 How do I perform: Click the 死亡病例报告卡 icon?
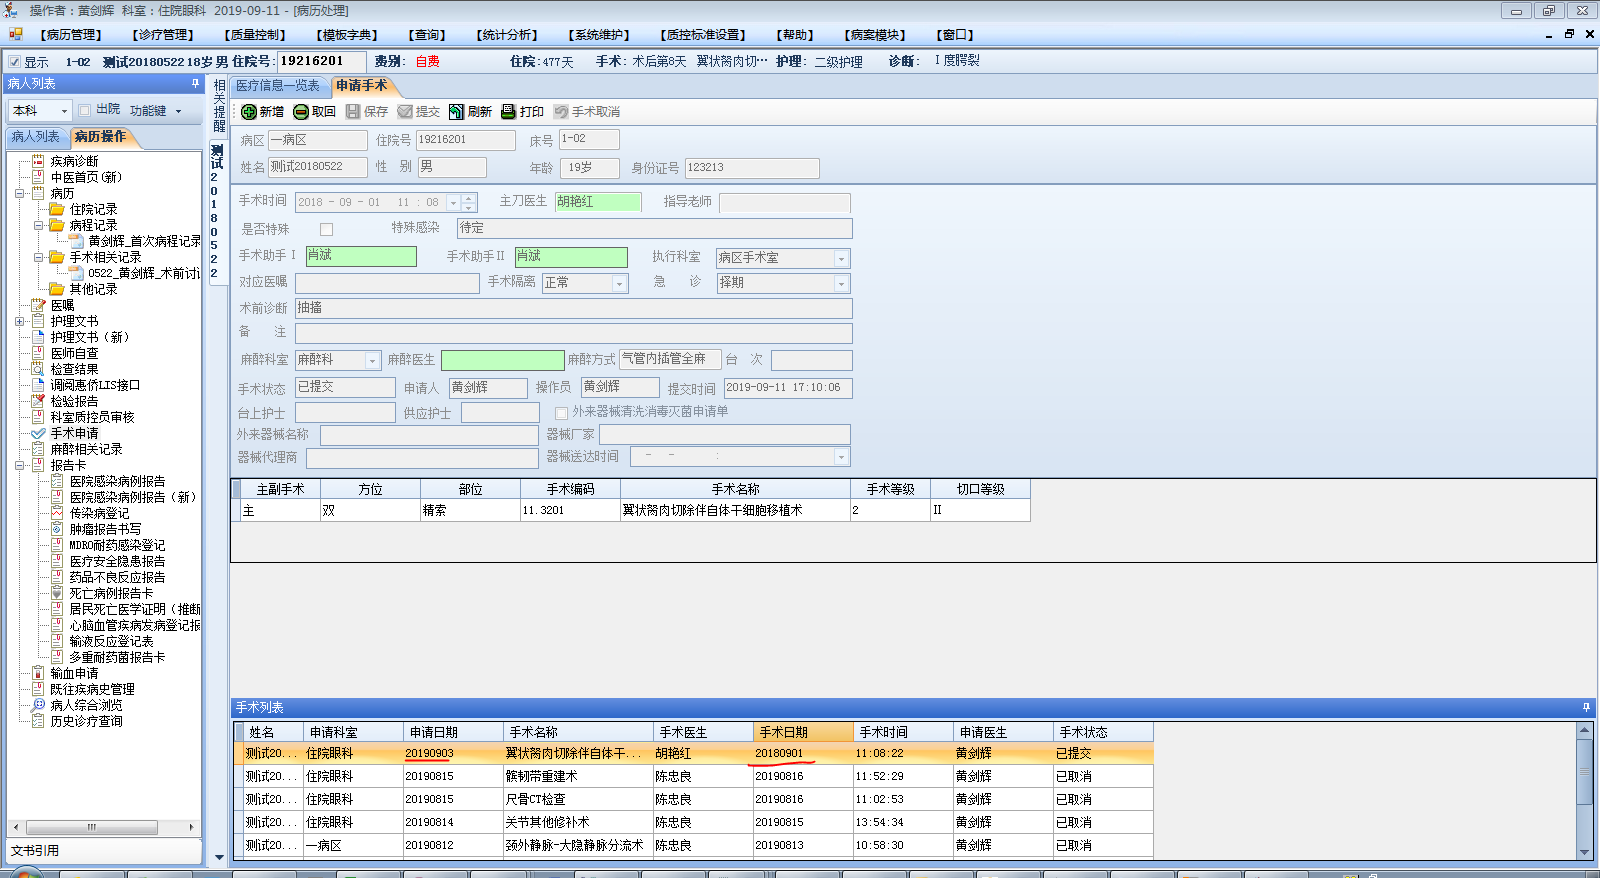point(57,593)
